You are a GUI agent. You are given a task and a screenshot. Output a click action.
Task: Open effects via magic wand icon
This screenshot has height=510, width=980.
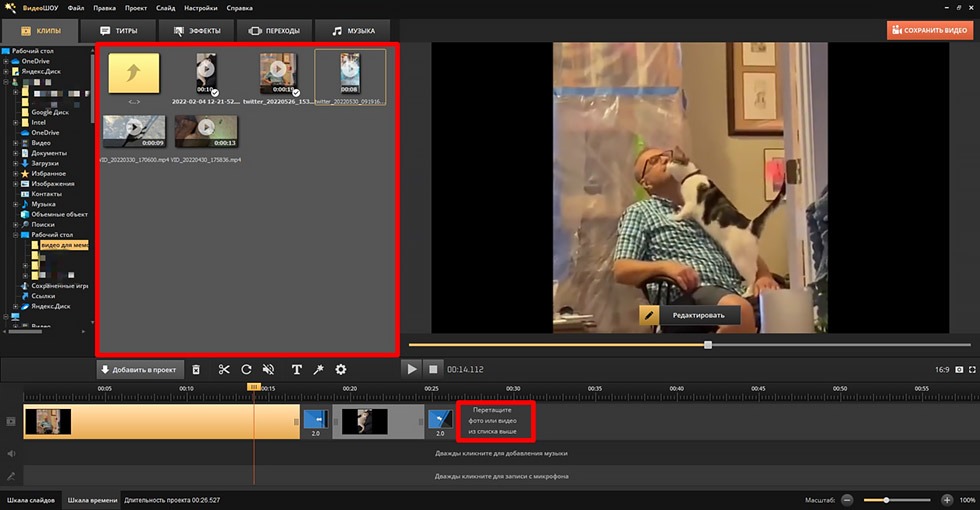point(318,369)
